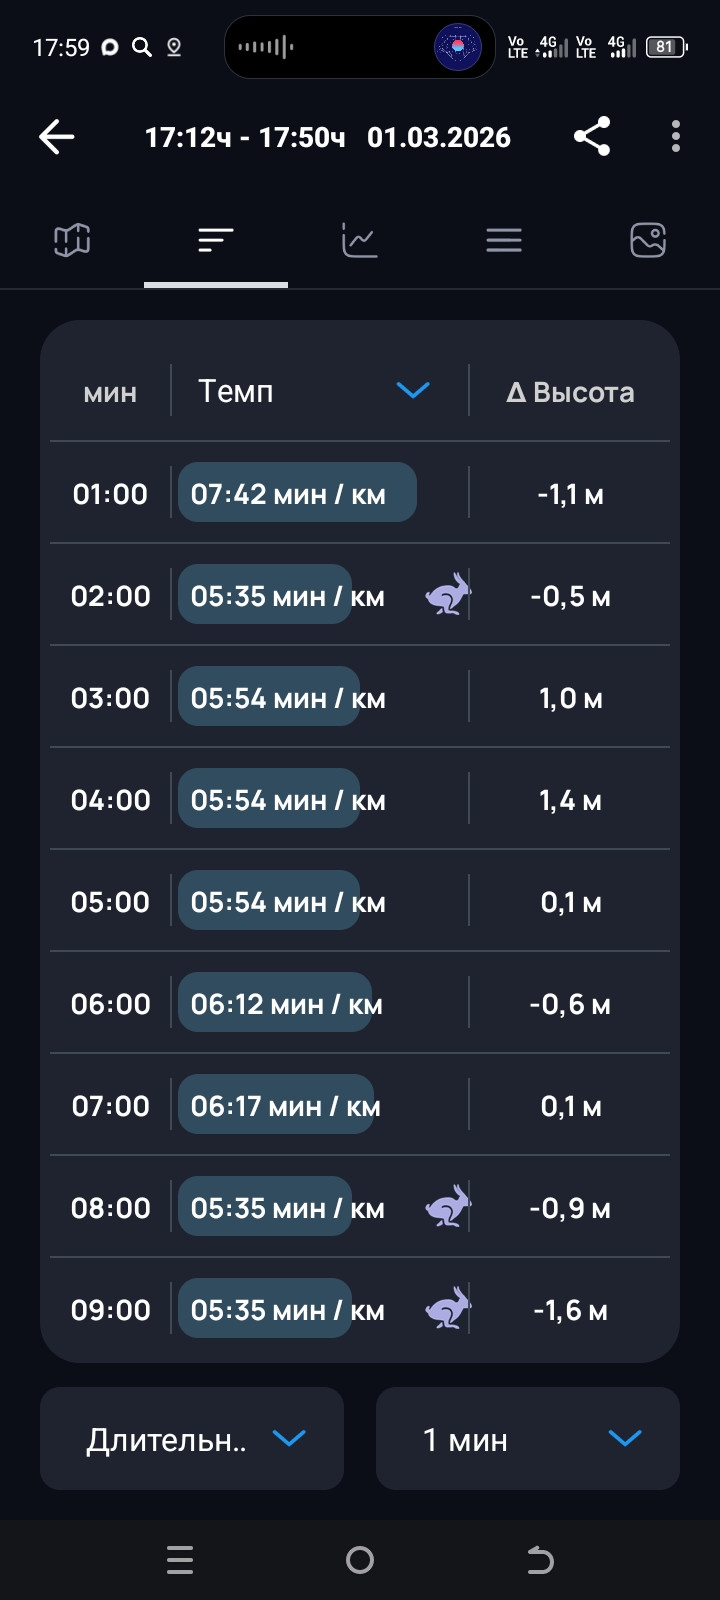Screen dimensions: 720x1600
Task: Tap the Android home navigation button
Action: coord(360,1560)
